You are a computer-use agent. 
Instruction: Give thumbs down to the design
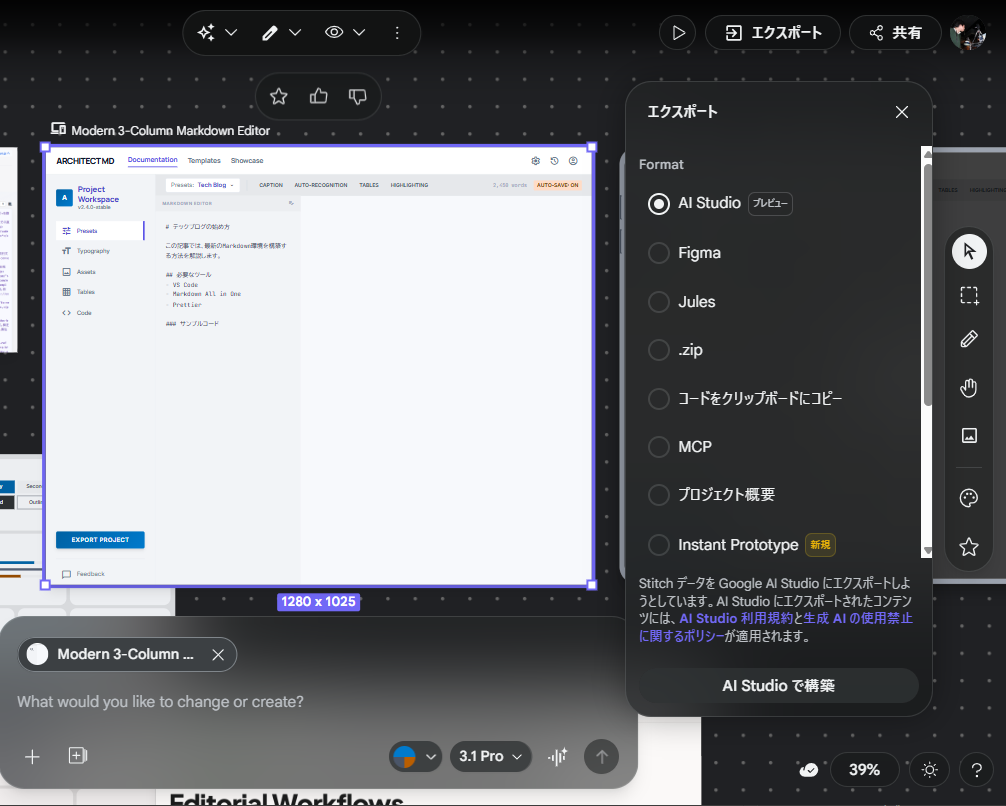[357, 96]
